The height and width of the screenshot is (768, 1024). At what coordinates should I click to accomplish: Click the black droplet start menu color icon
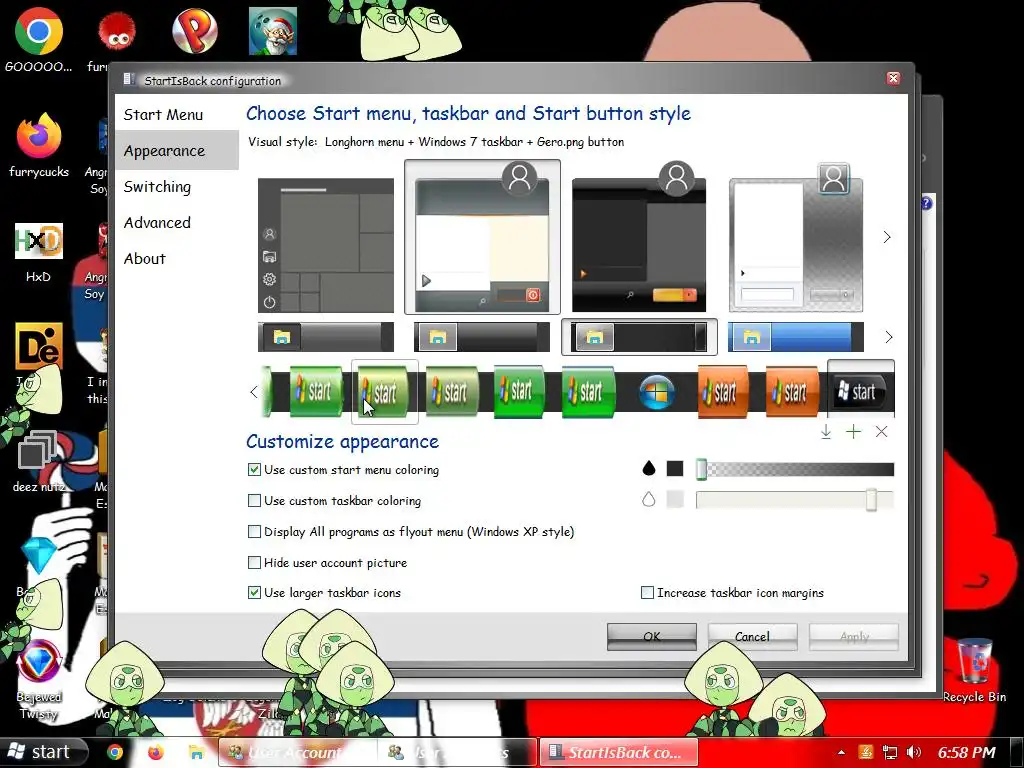pos(648,468)
